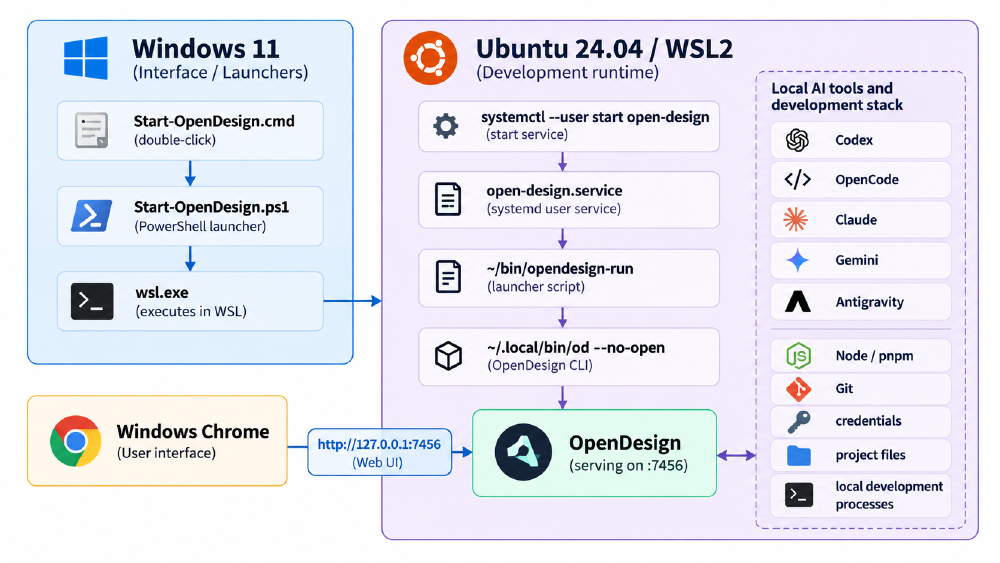Click the '(launcher script)' caption
The height and width of the screenshot is (563, 1000).
tap(536, 287)
